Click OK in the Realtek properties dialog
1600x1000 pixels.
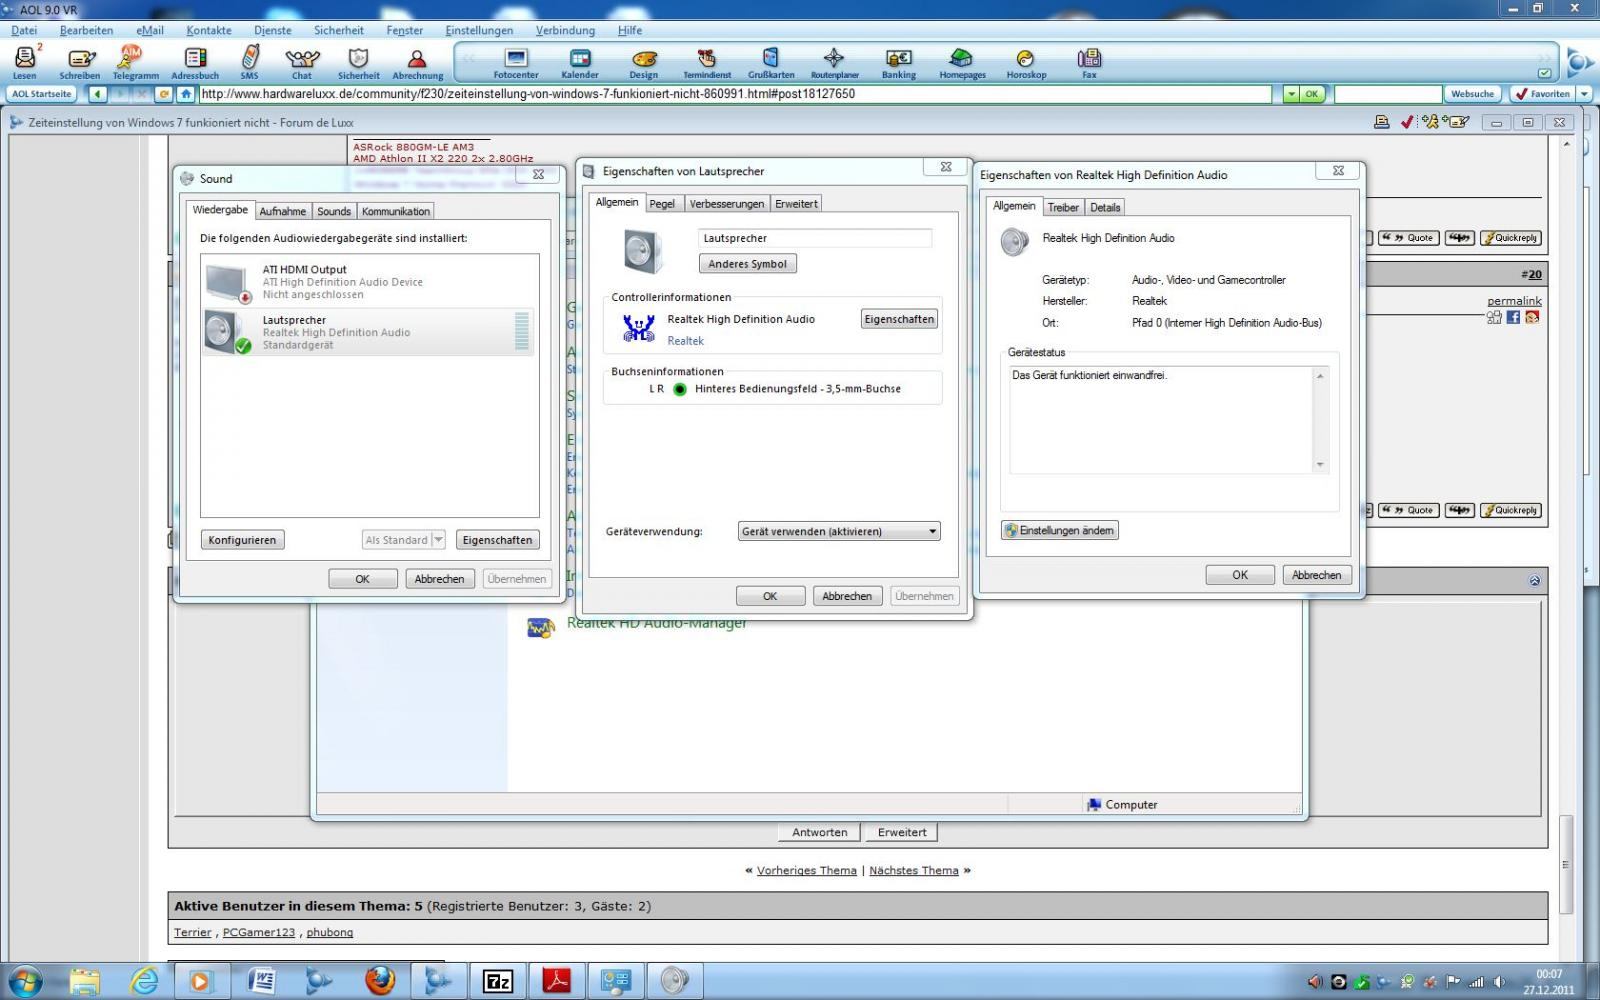click(x=1240, y=575)
